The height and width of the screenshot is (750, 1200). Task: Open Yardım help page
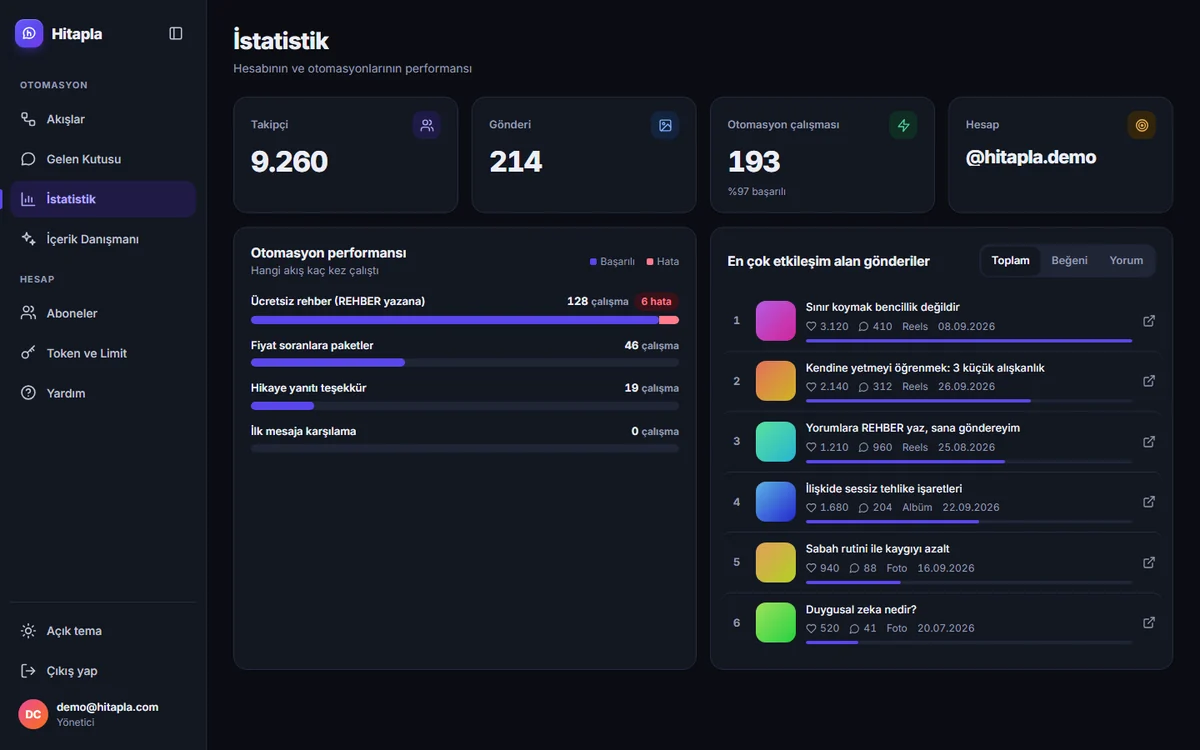pos(103,393)
